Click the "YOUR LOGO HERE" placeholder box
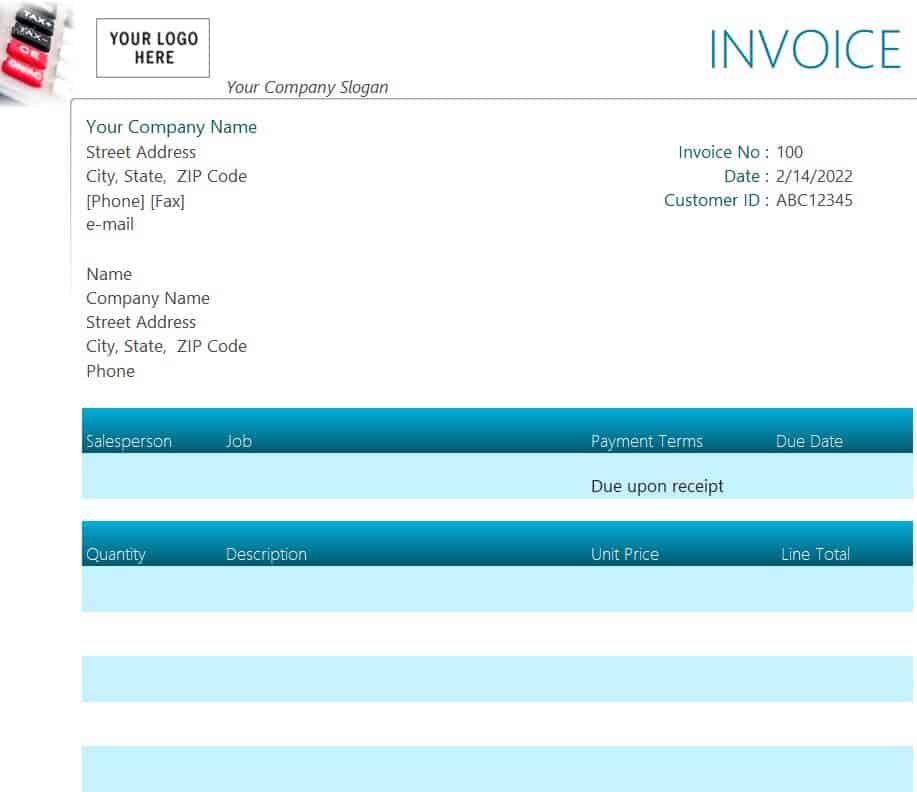The height and width of the screenshot is (792, 917). (x=153, y=48)
